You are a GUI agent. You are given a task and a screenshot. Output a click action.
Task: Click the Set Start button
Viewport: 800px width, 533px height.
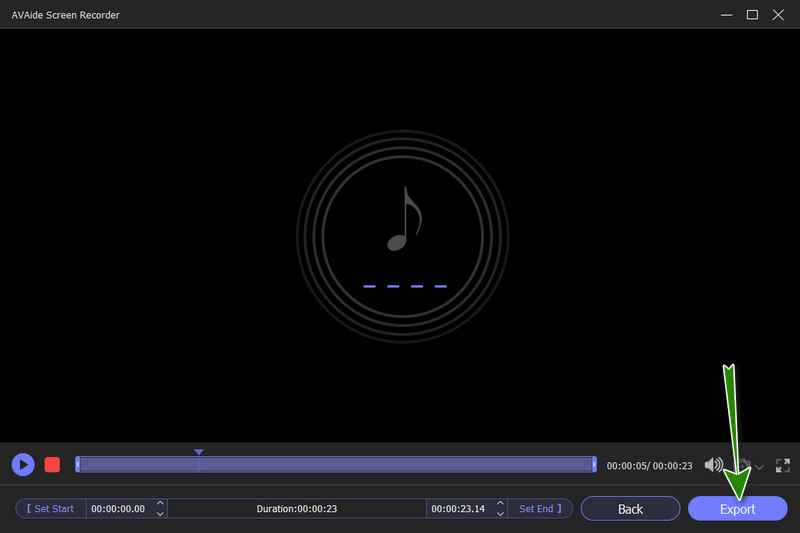tap(51, 509)
